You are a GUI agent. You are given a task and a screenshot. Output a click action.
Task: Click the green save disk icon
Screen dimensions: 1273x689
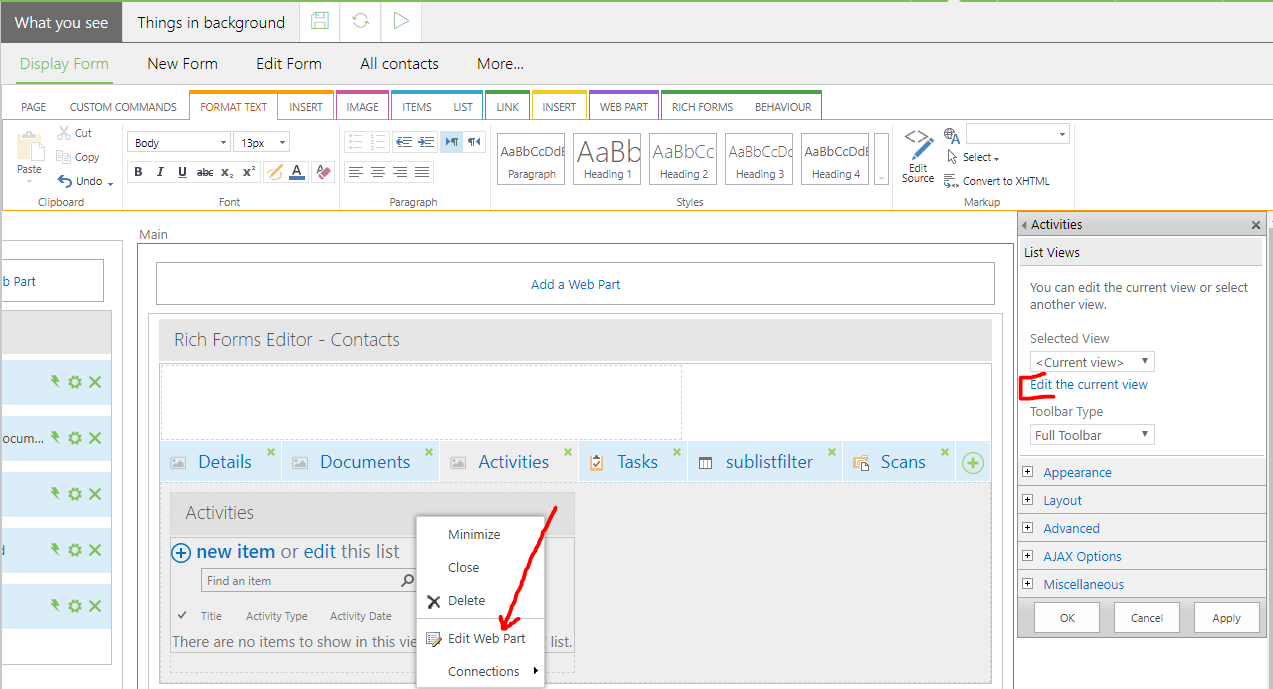coord(320,22)
